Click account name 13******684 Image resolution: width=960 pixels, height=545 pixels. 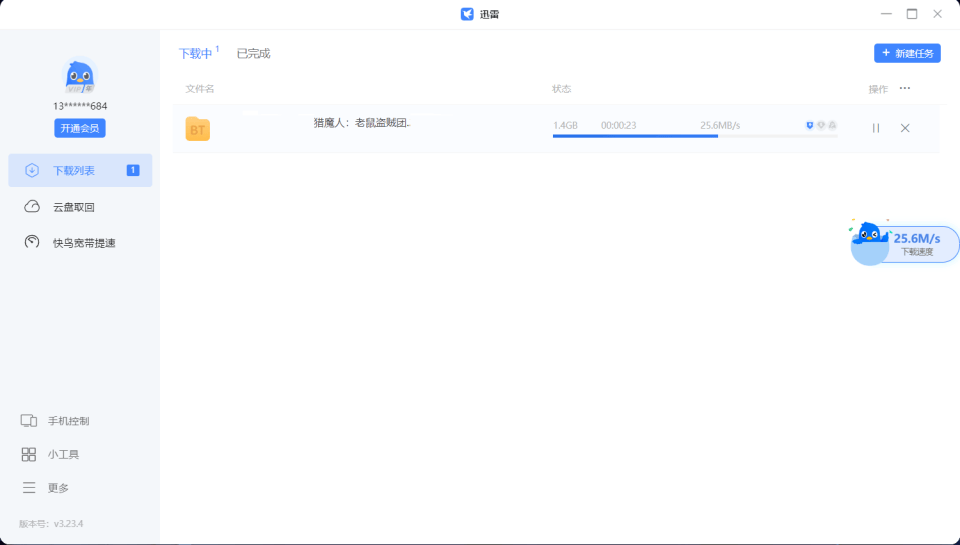80,106
